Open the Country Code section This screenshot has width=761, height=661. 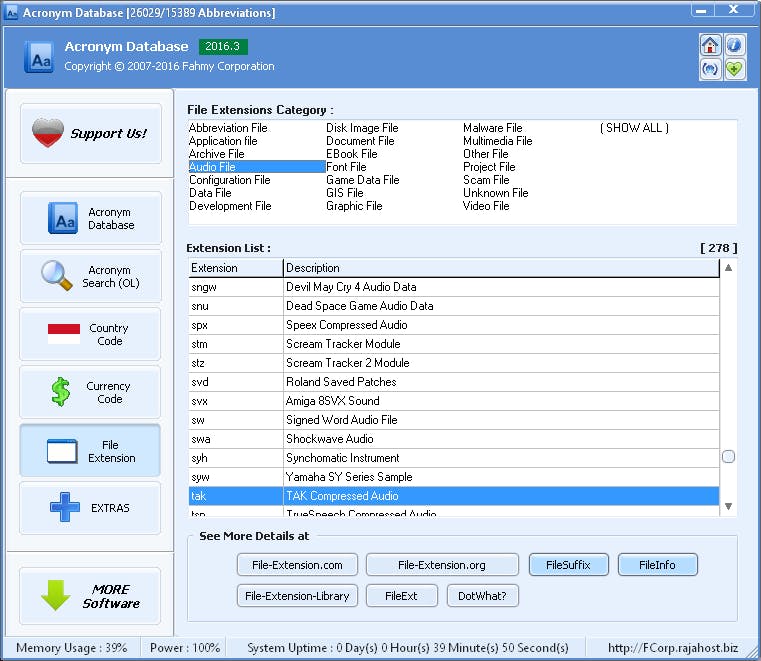[91, 334]
